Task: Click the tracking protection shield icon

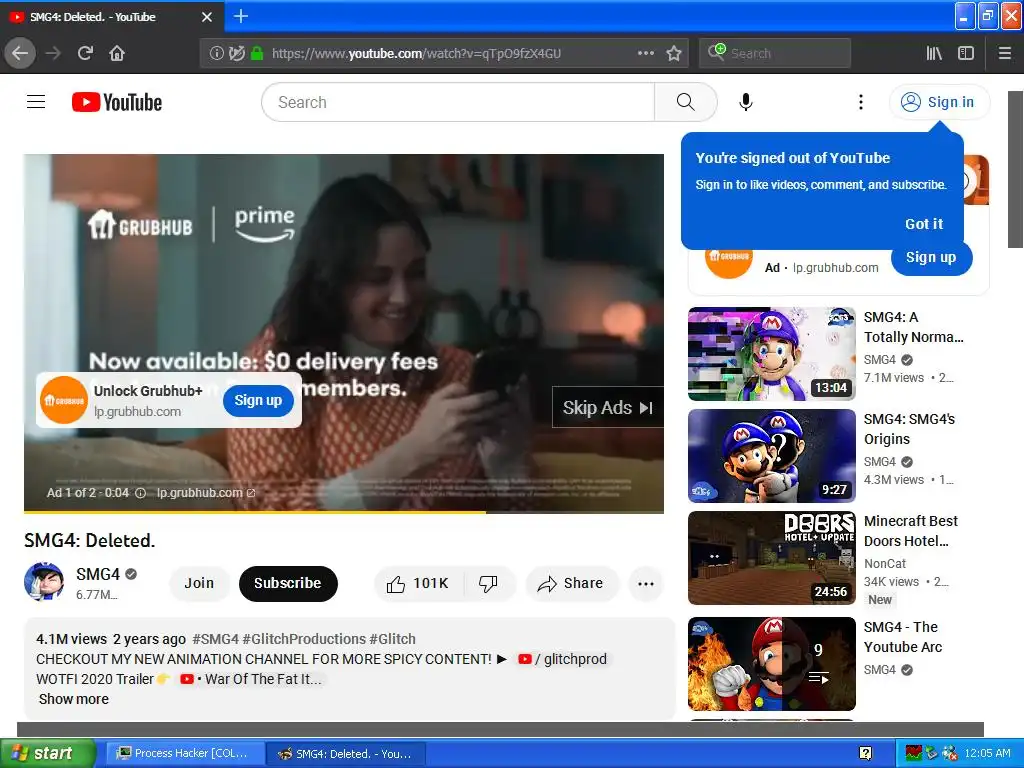Action: pyautogui.click(x=236, y=53)
